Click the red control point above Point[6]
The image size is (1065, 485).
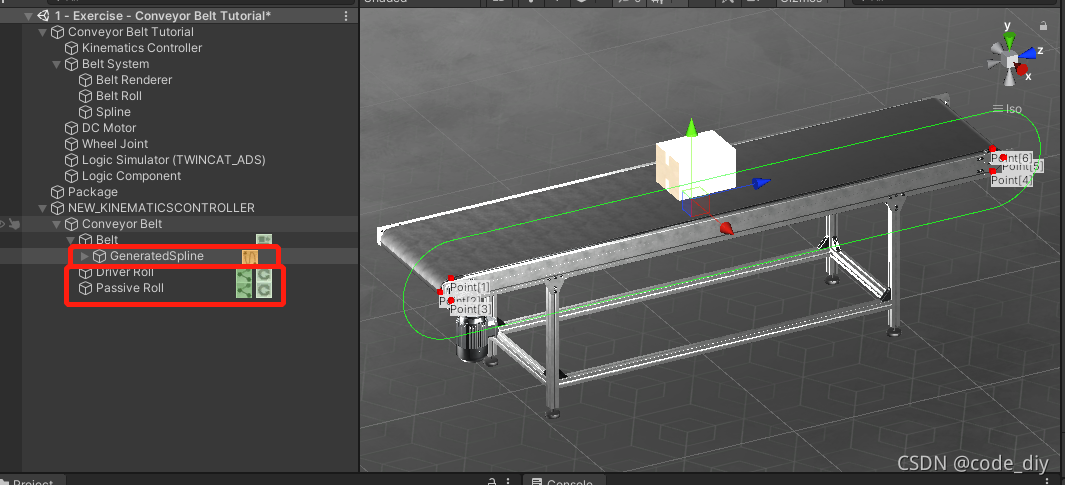pyautogui.click(x=992, y=148)
